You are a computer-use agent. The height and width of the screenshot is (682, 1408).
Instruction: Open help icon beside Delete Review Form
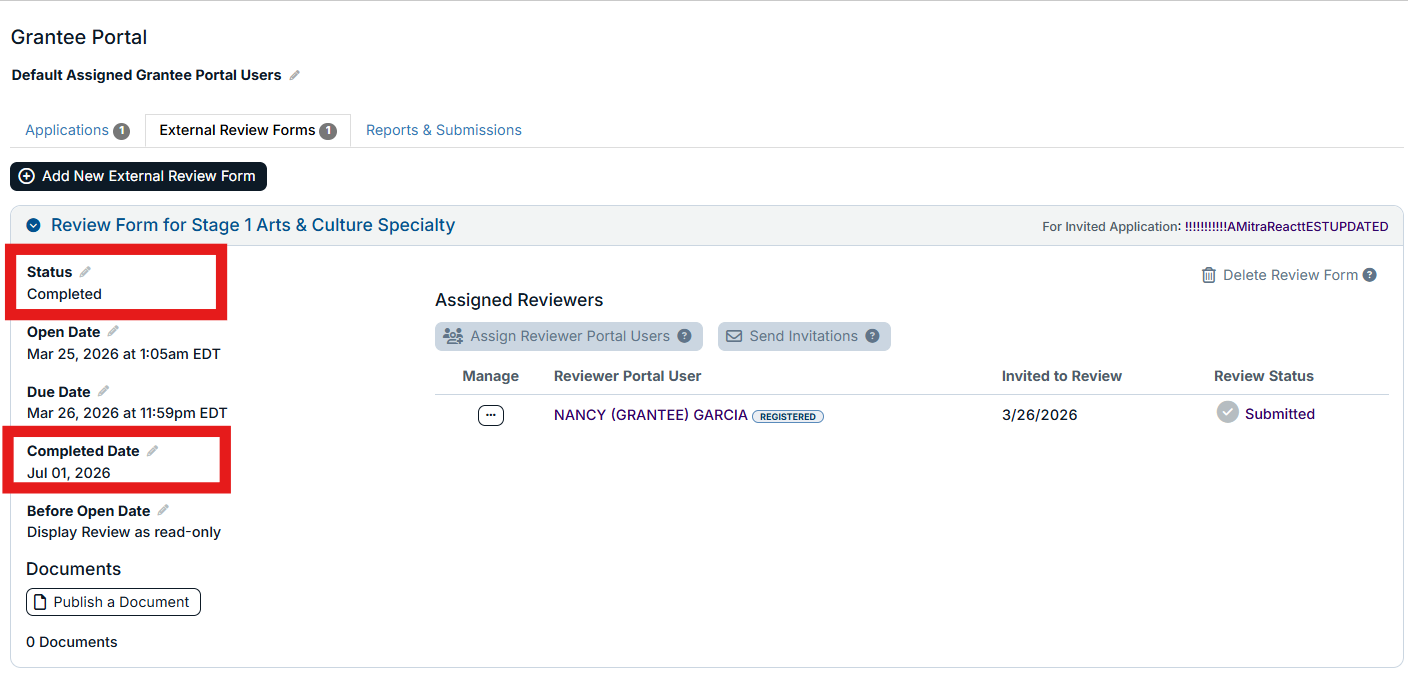point(1370,275)
